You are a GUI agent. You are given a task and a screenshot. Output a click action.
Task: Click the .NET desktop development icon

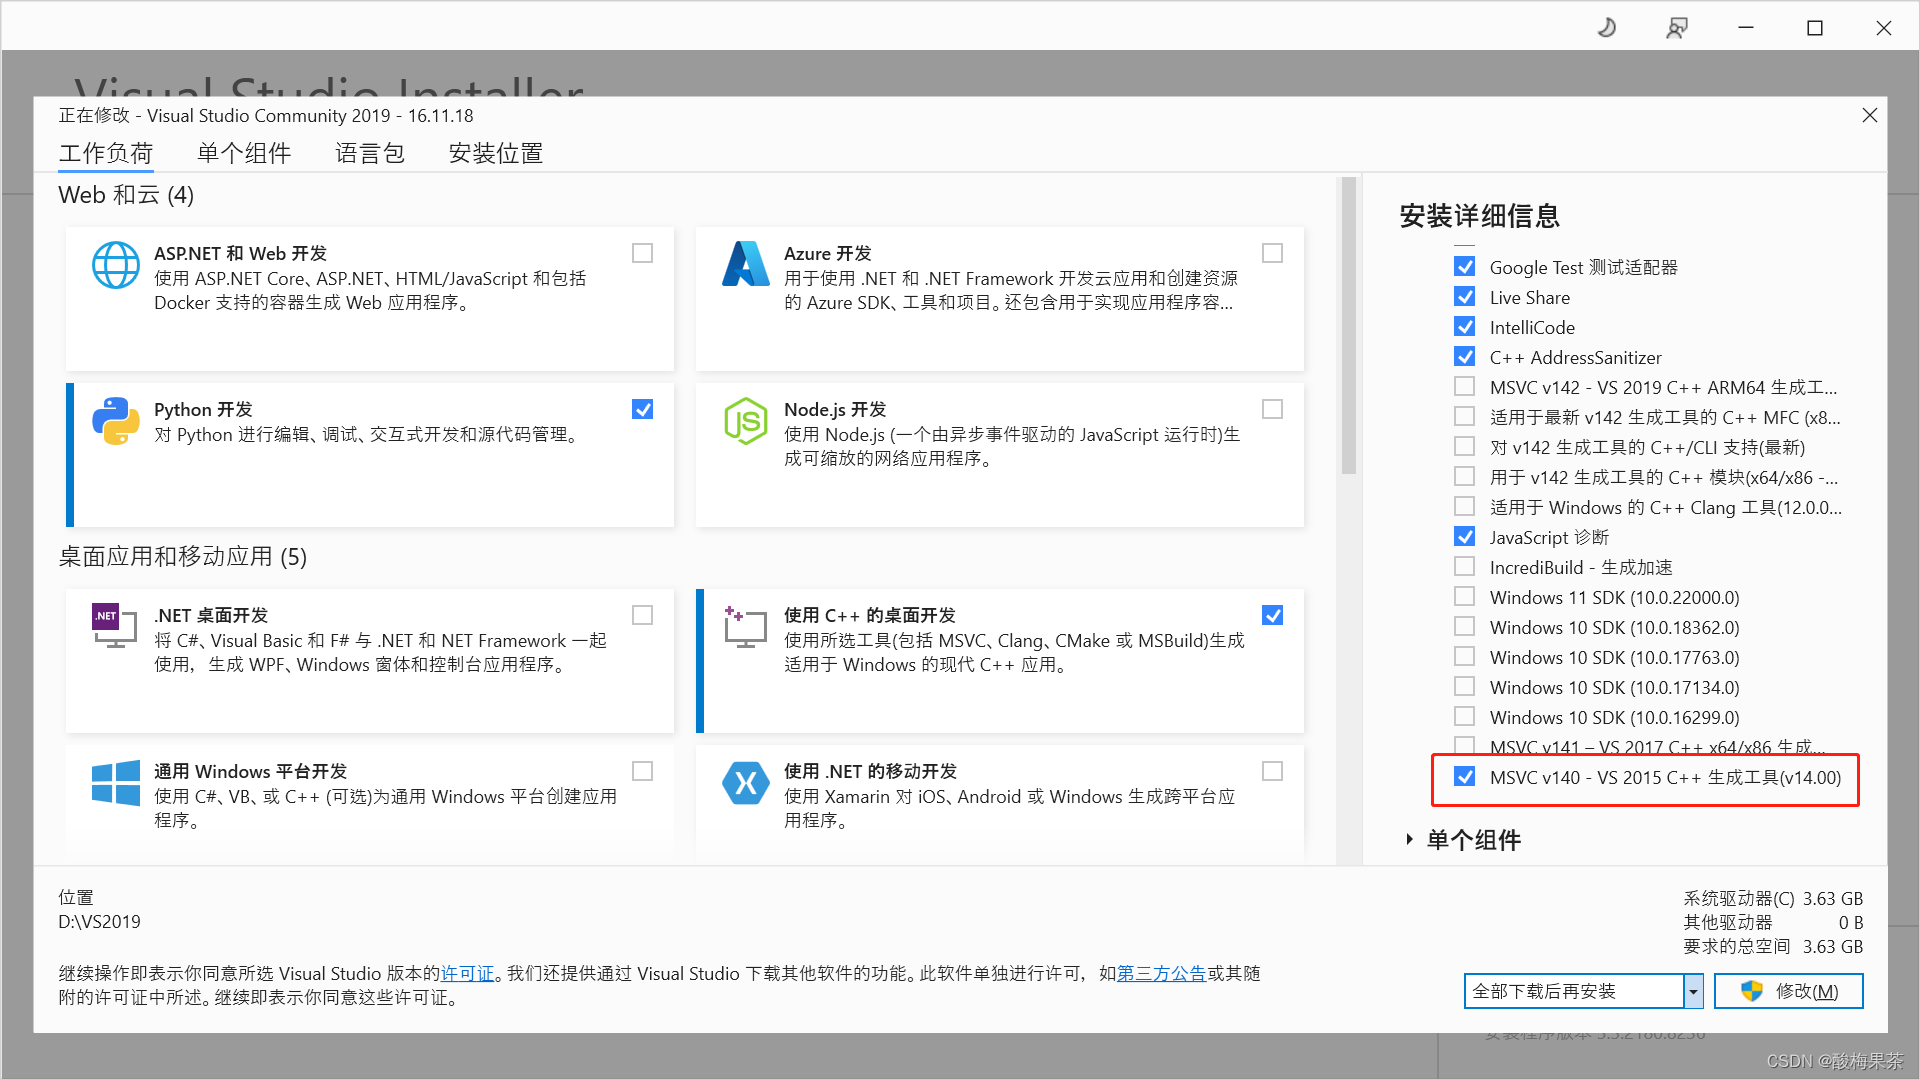[x=114, y=626]
